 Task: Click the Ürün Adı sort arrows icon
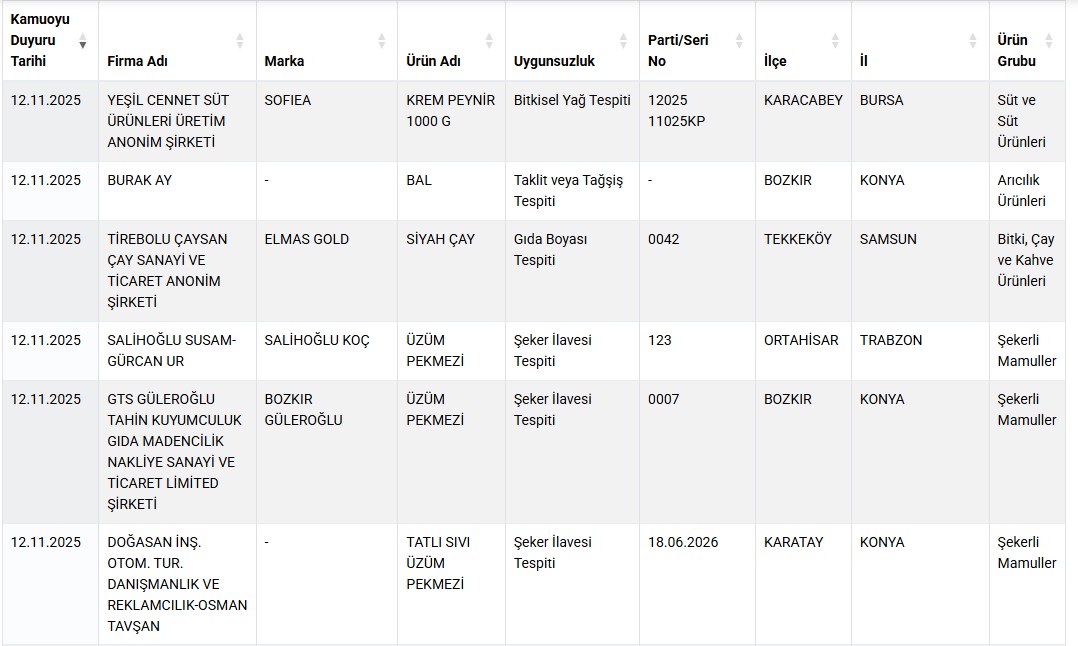[489, 41]
